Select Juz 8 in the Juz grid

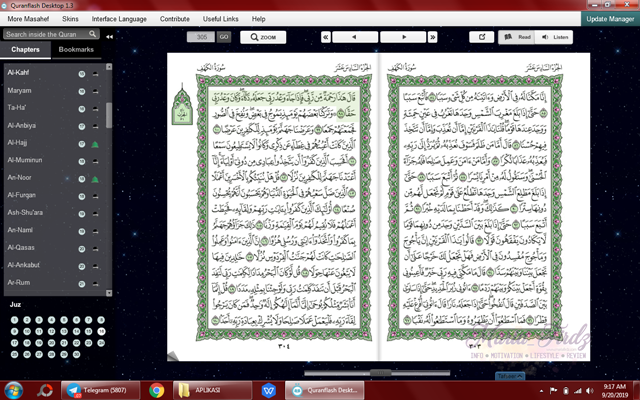[x=101, y=320]
